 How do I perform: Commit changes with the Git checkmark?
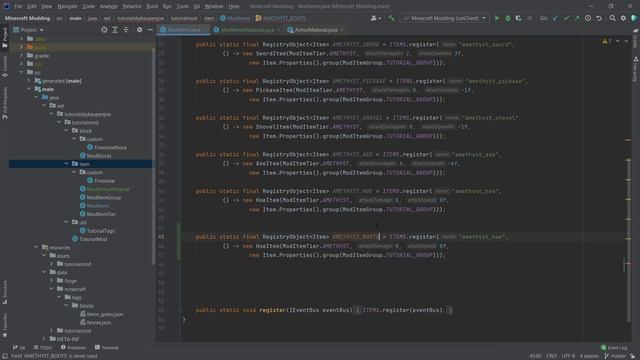tap(566, 18)
